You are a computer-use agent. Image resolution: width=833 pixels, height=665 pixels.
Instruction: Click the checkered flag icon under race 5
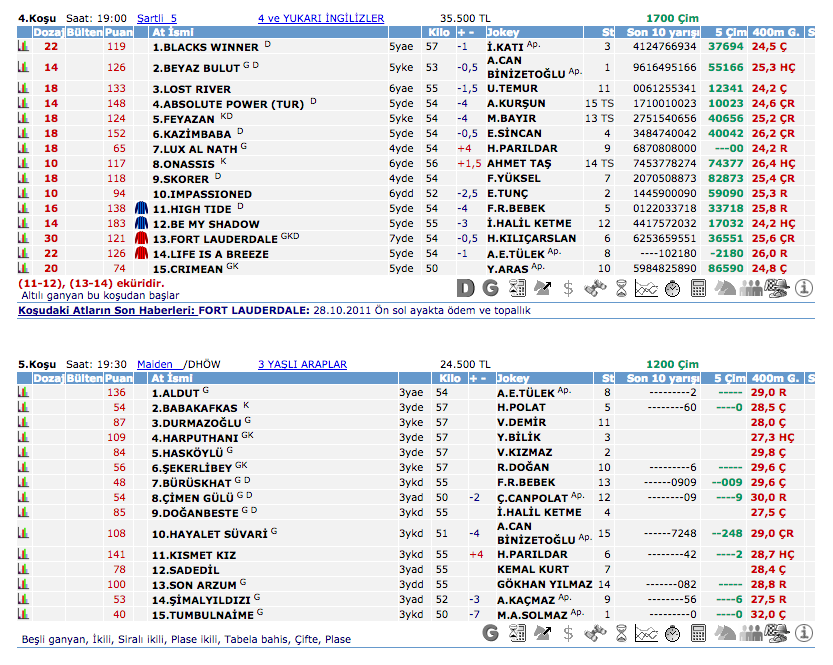(777, 632)
